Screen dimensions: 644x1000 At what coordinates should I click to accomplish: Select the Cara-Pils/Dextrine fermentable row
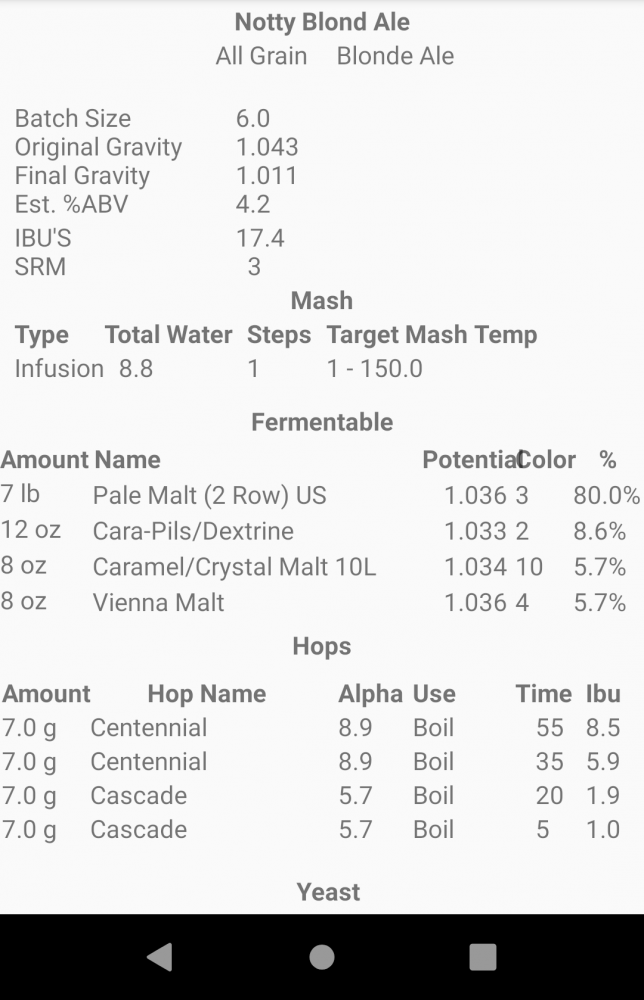(322, 531)
